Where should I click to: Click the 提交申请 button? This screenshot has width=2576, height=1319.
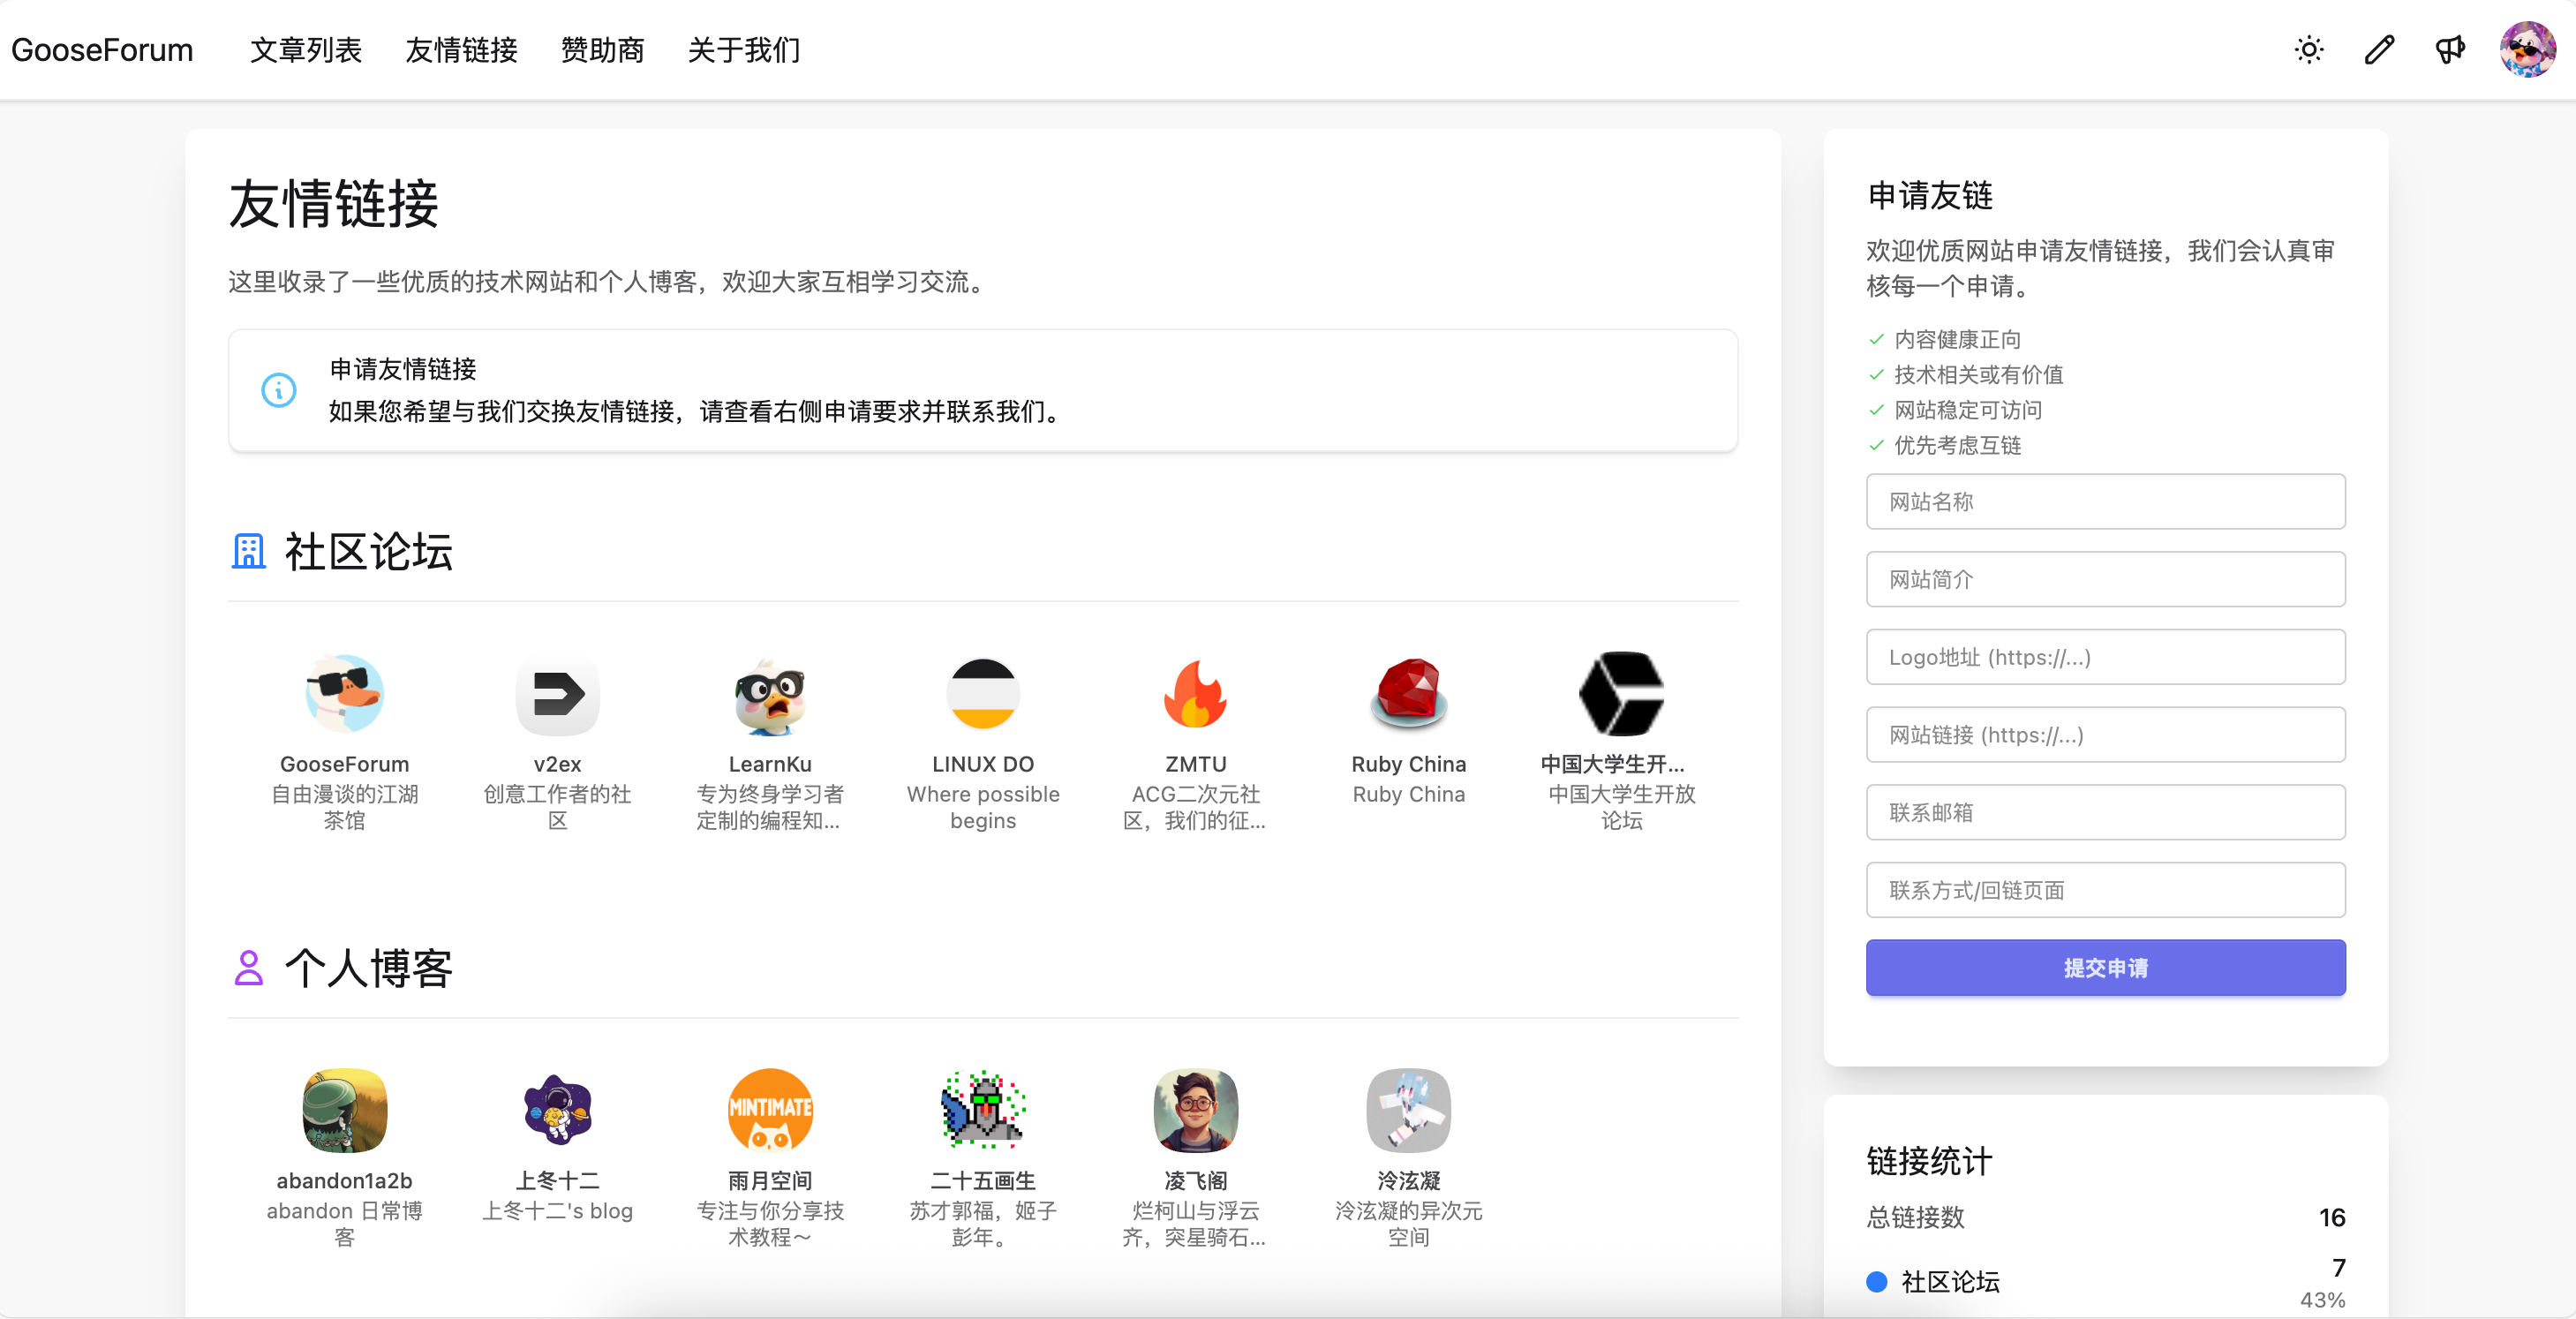pos(2105,968)
